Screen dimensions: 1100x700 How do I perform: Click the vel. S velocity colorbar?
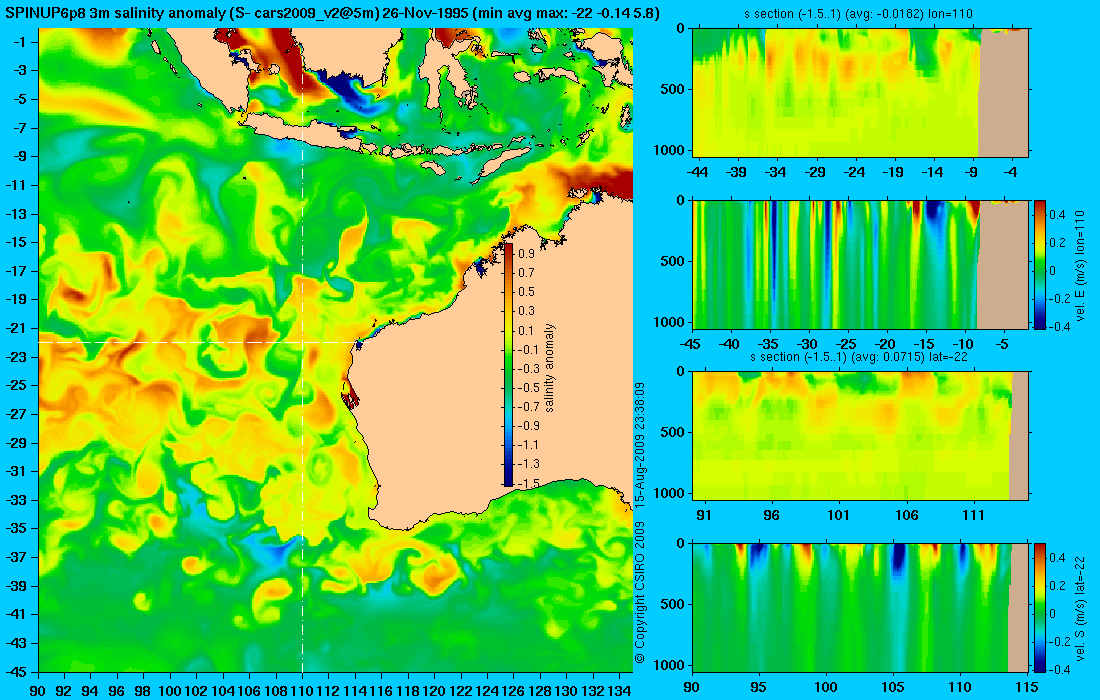(x=1040, y=607)
